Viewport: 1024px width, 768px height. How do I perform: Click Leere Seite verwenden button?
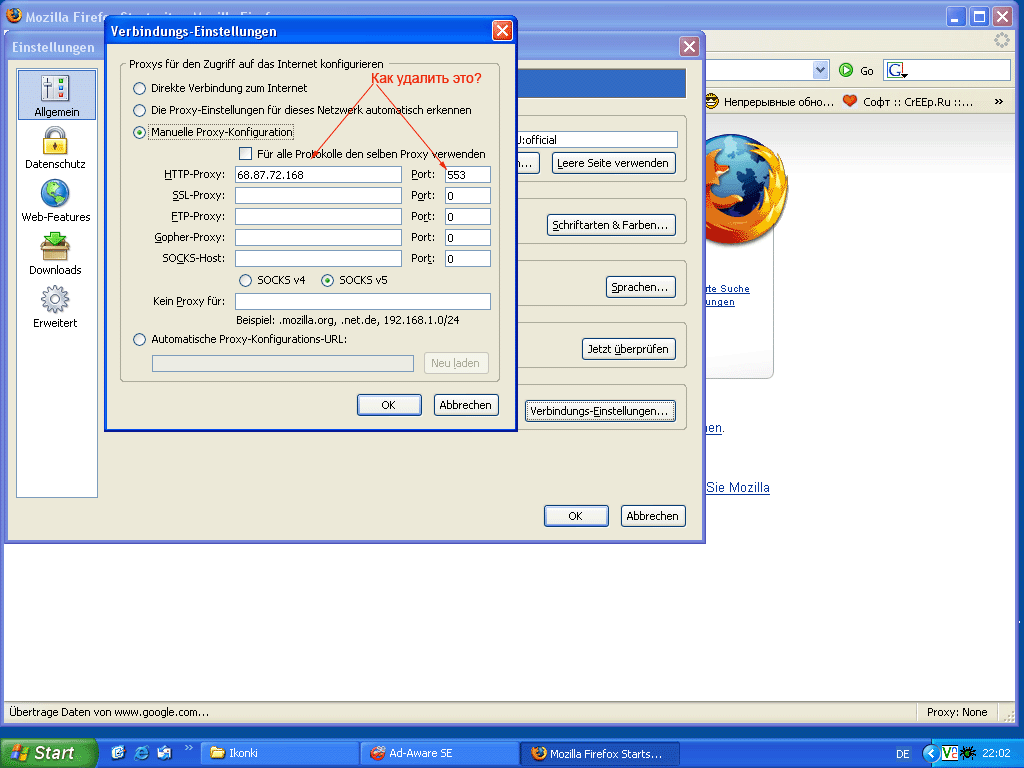point(613,163)
